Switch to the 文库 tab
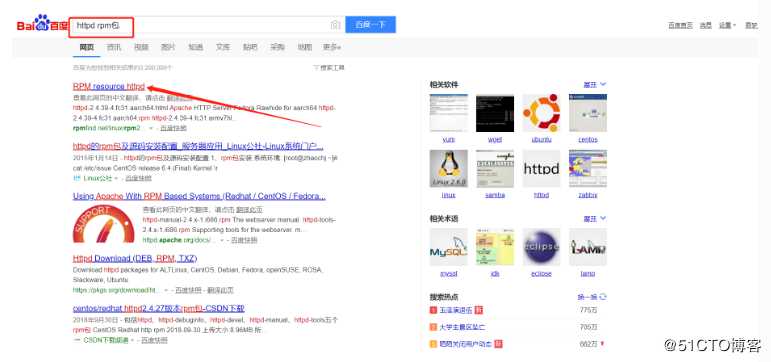The image size is (771, 362). pyautogui.click(x=223, y=47)
